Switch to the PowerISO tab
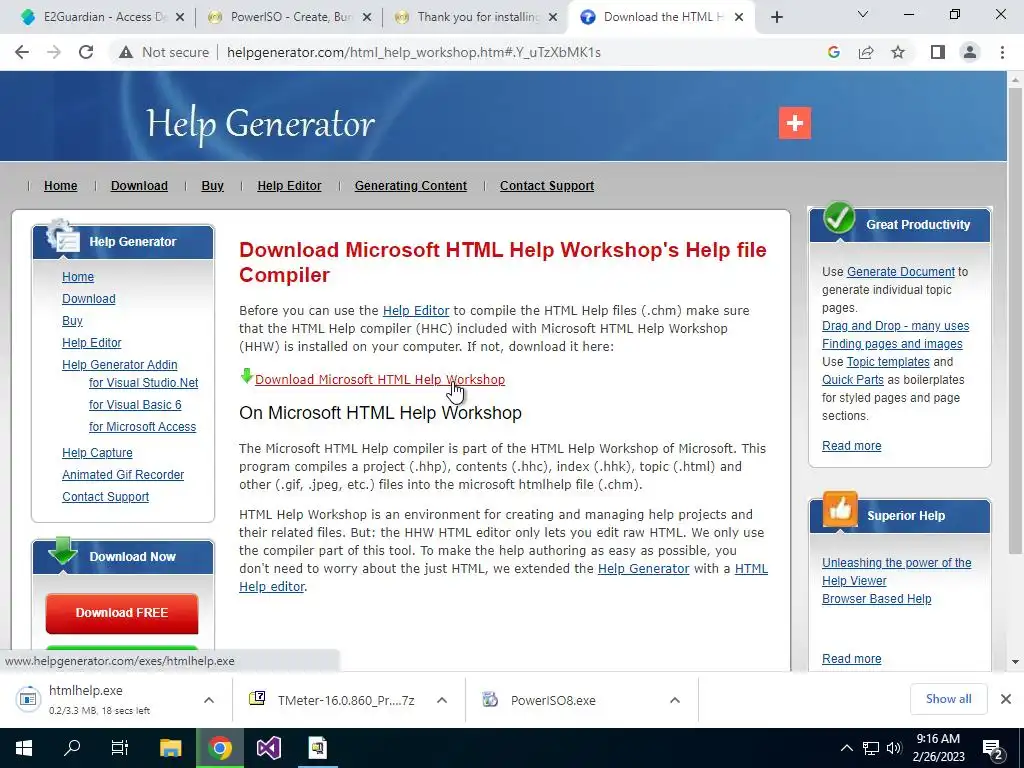 [290, 17]
